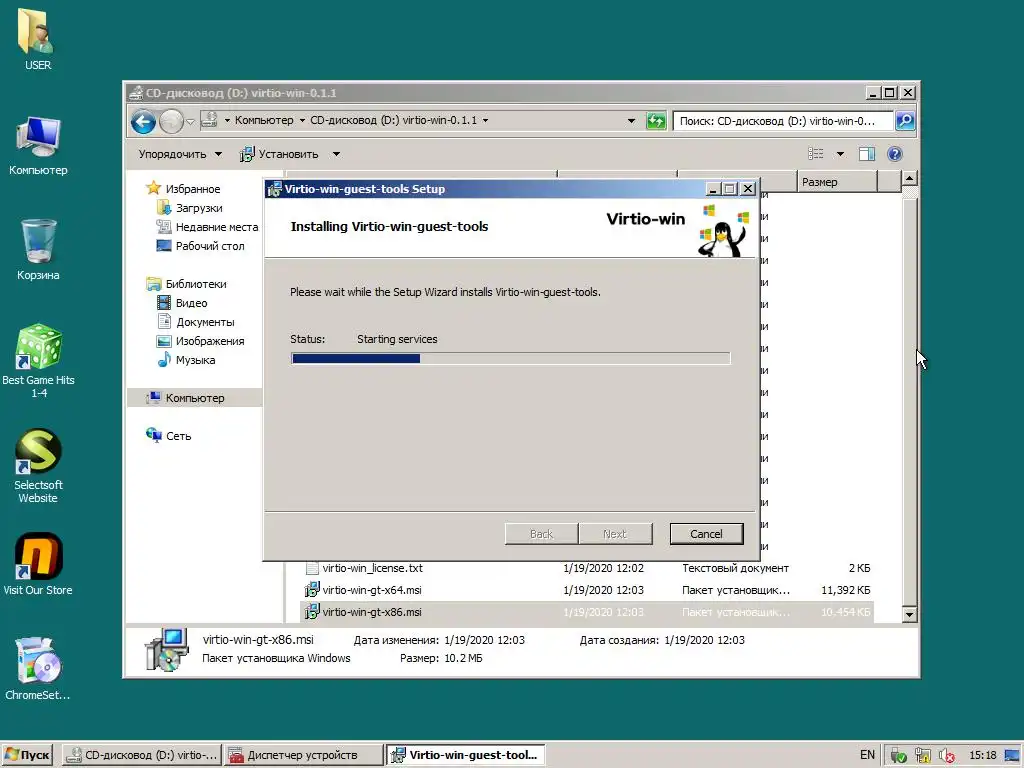Expand CD-дисковод breadcrumb dropdown arrow
Image resolution: width=1024 pixels, height=768 pixels.
tap(485, 120)
